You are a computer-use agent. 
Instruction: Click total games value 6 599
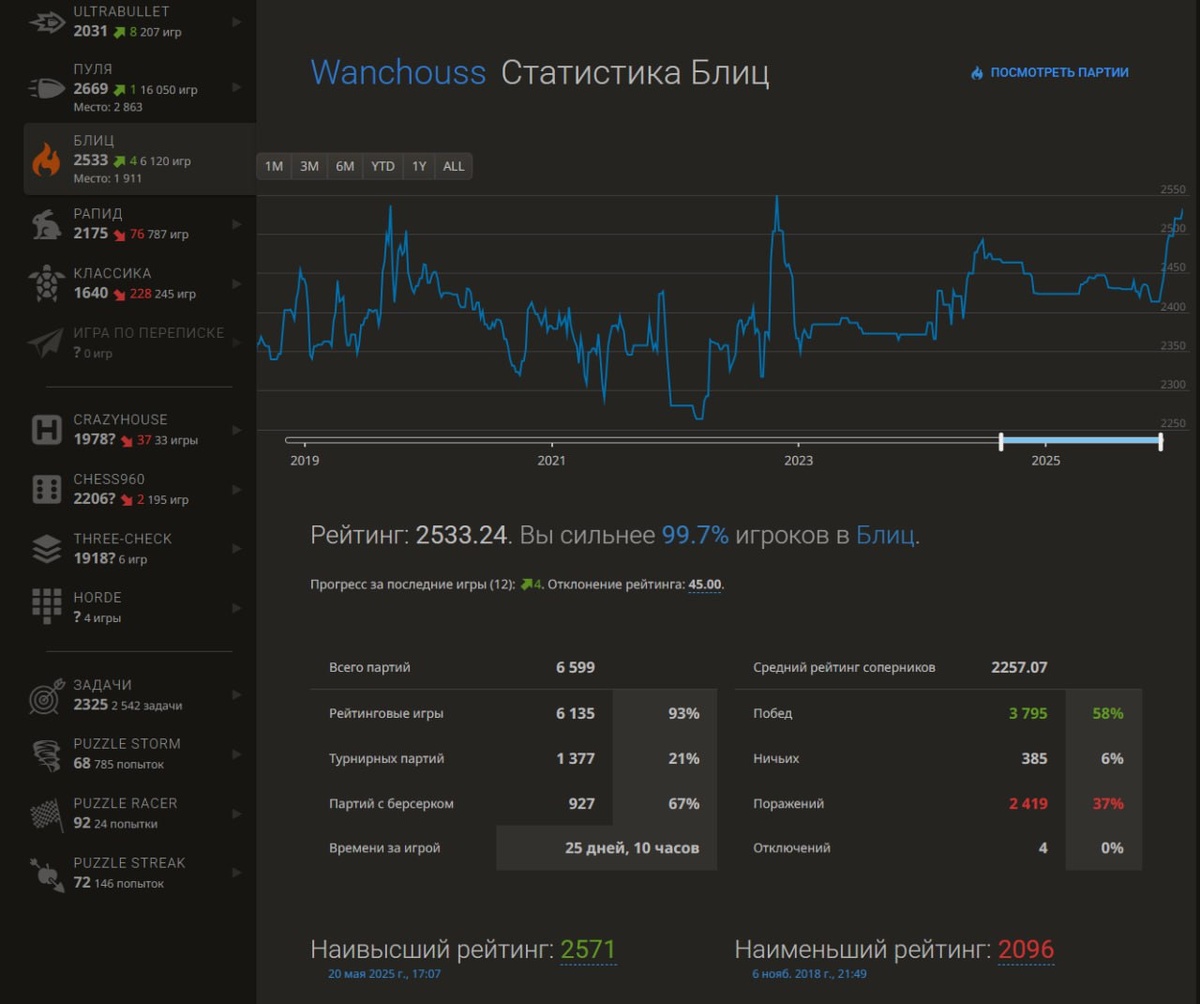[575, 667]
